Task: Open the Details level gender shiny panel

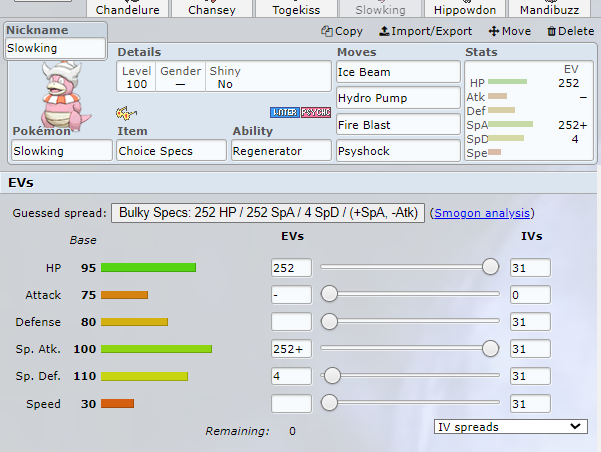Action: click(x=224, y=77)
